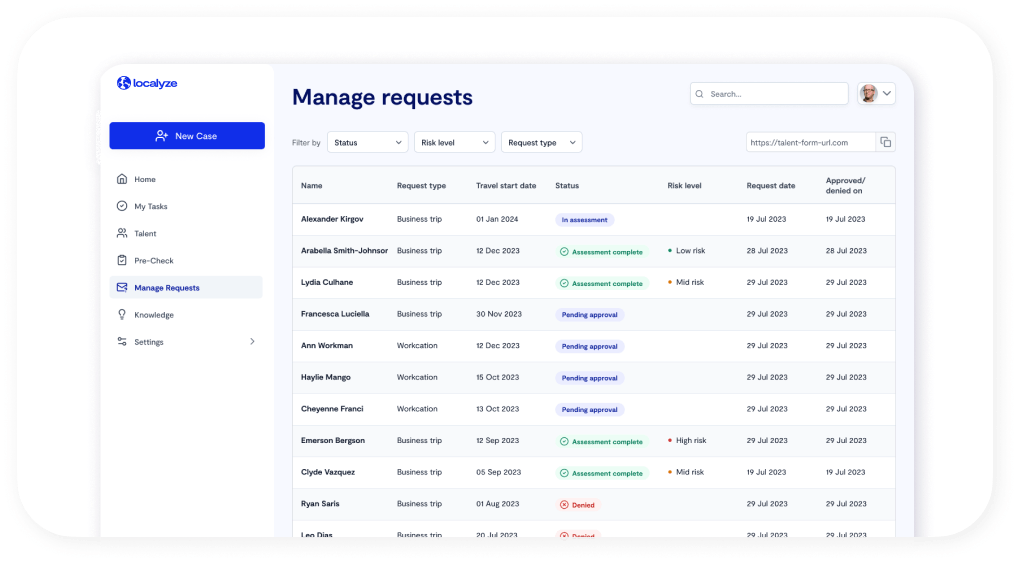Copy the talent form URL
The width and height of the screenshot is (1018, 562).
click(886, 142)
